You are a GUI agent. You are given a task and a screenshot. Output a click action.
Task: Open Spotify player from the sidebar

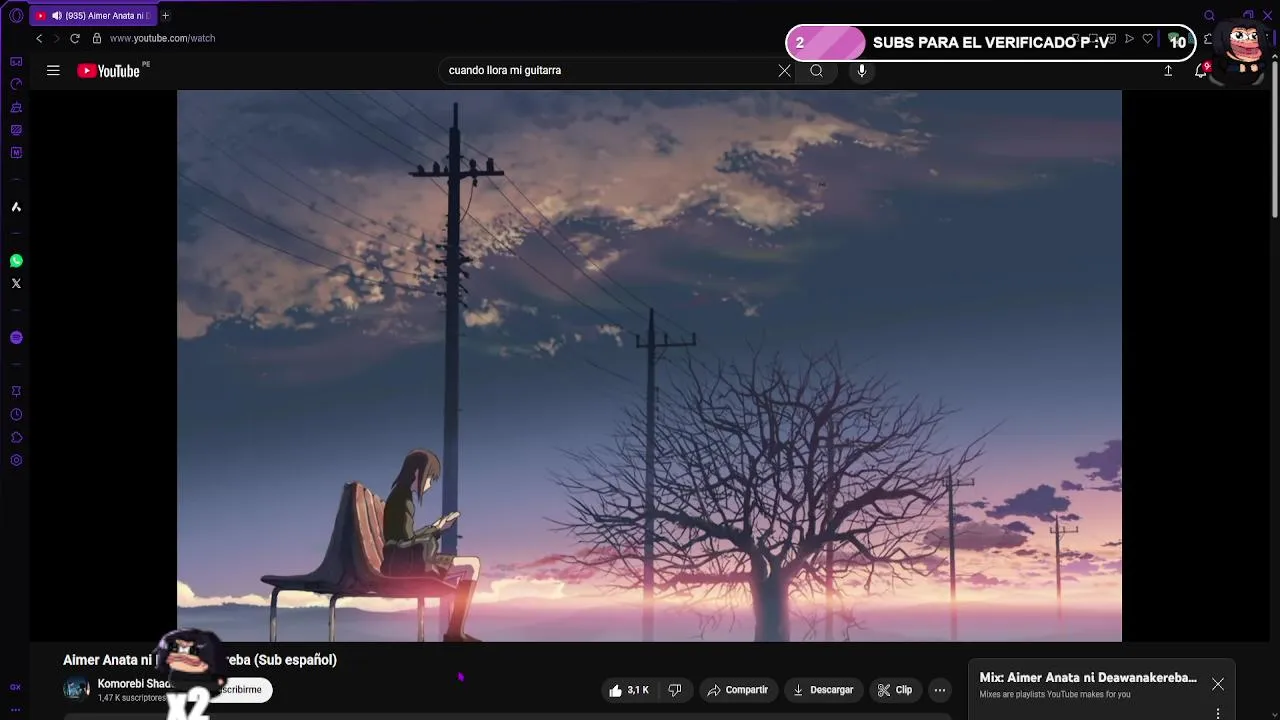click(x=16, y=338)
